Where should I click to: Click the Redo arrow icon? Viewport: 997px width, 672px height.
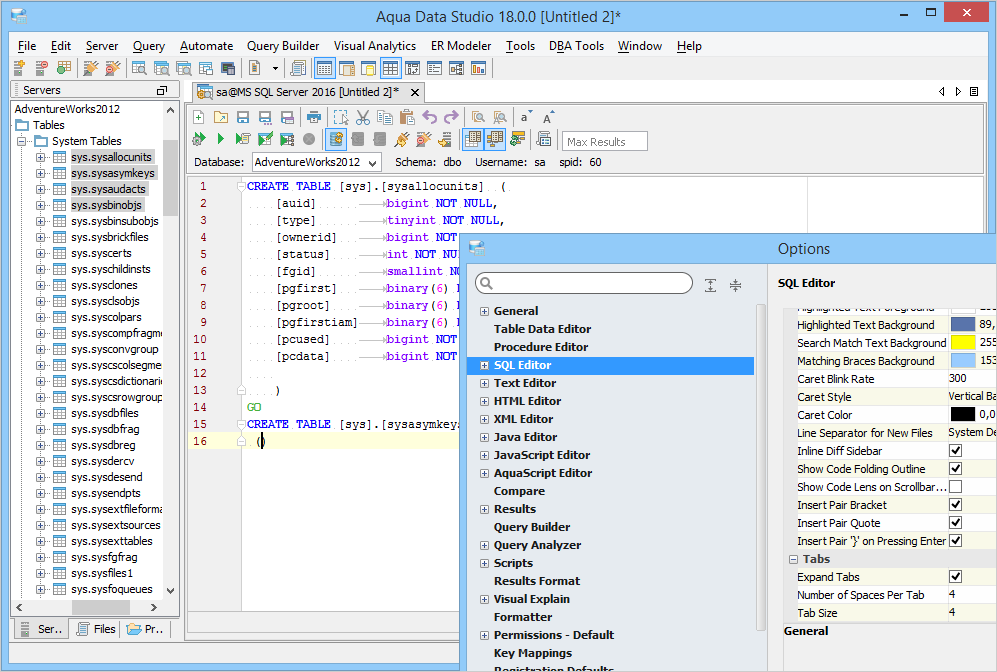pos(451,117)
